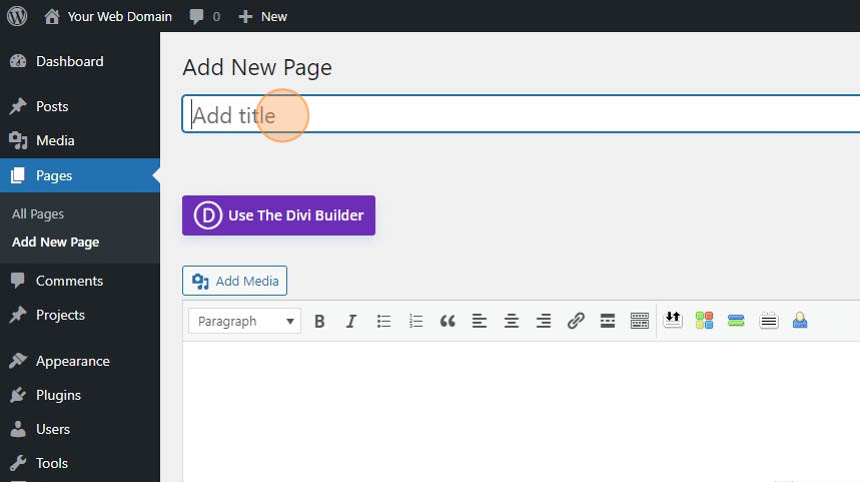Click the Users person icon
This screenshot has height=482, width=860.
tap(18, 429)
